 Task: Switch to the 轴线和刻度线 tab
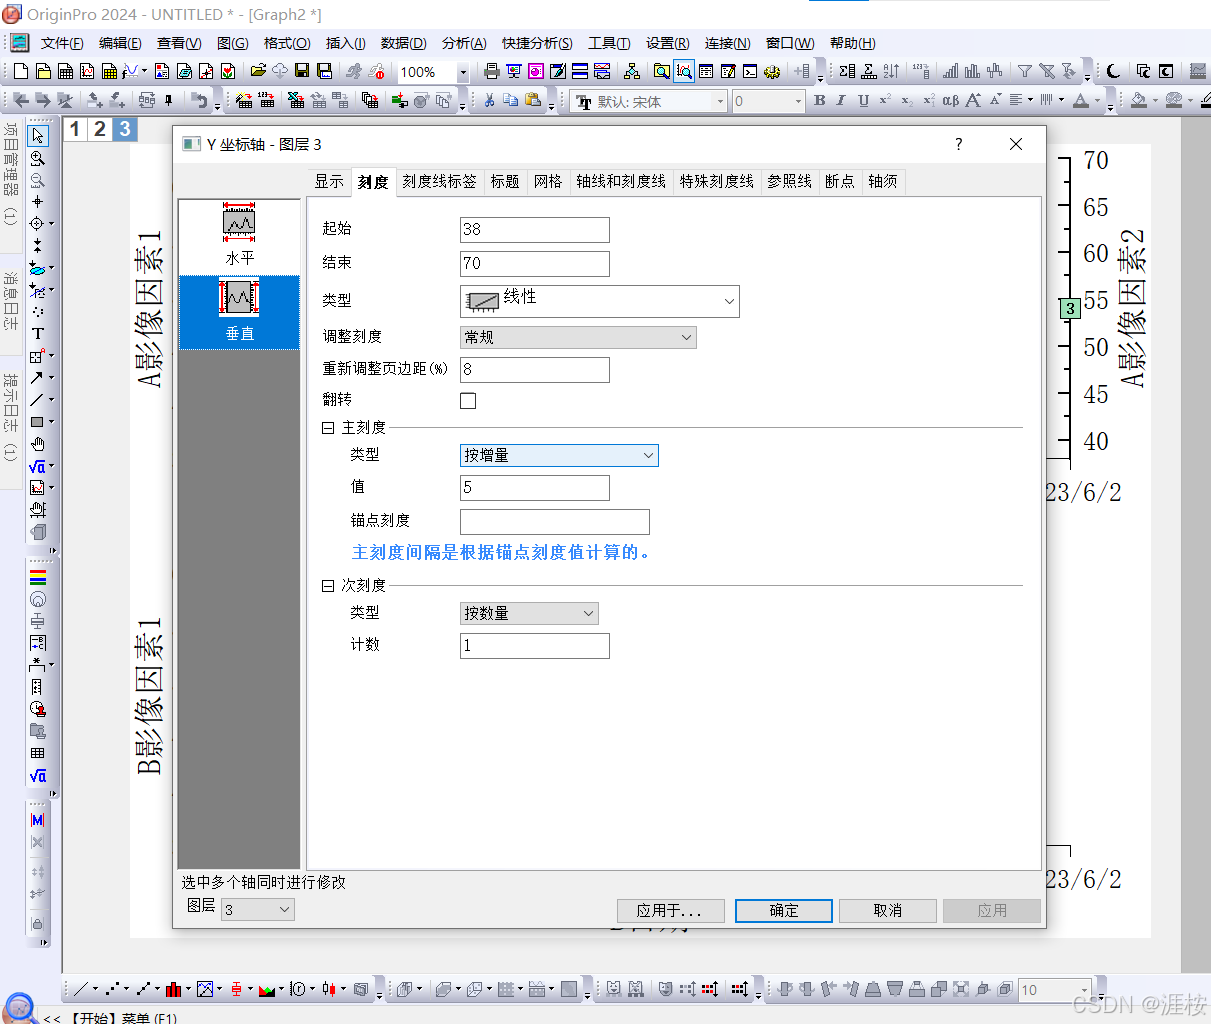point(621,181)
